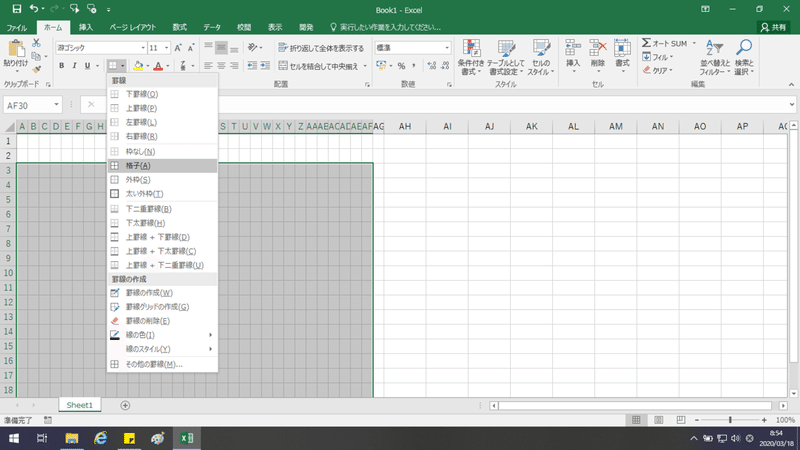The width and height of the screenshot is (800, 450).
Task: Open その他の罫線 more borders dialog
Action: [162, 364]
